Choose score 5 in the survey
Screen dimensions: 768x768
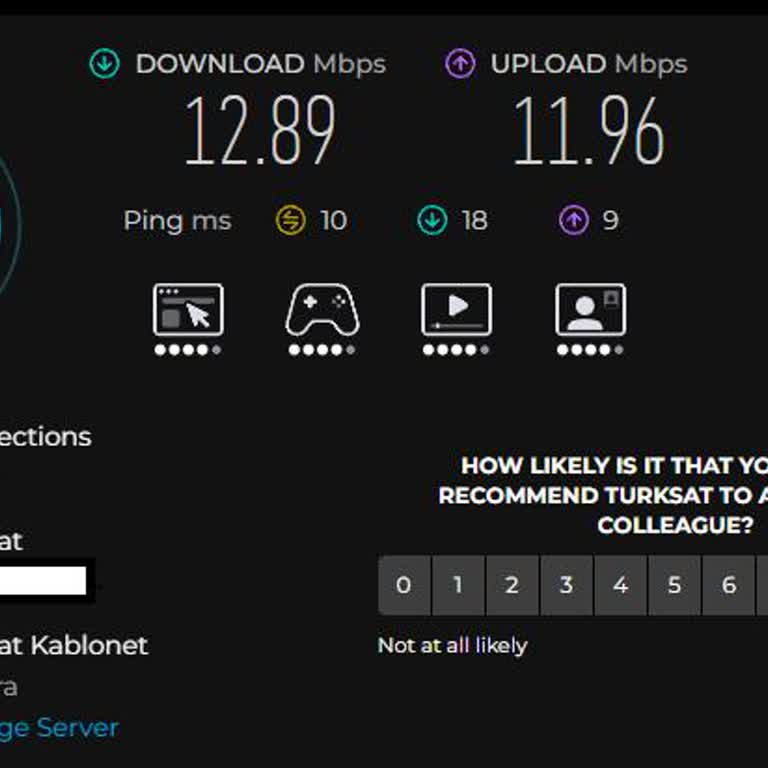pos(674,585)
